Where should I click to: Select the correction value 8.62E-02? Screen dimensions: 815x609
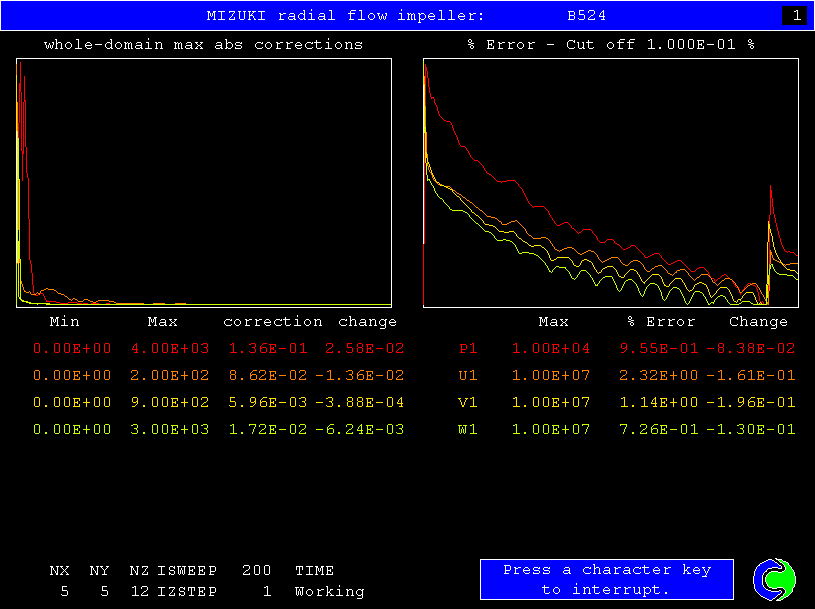pos(268,375)
